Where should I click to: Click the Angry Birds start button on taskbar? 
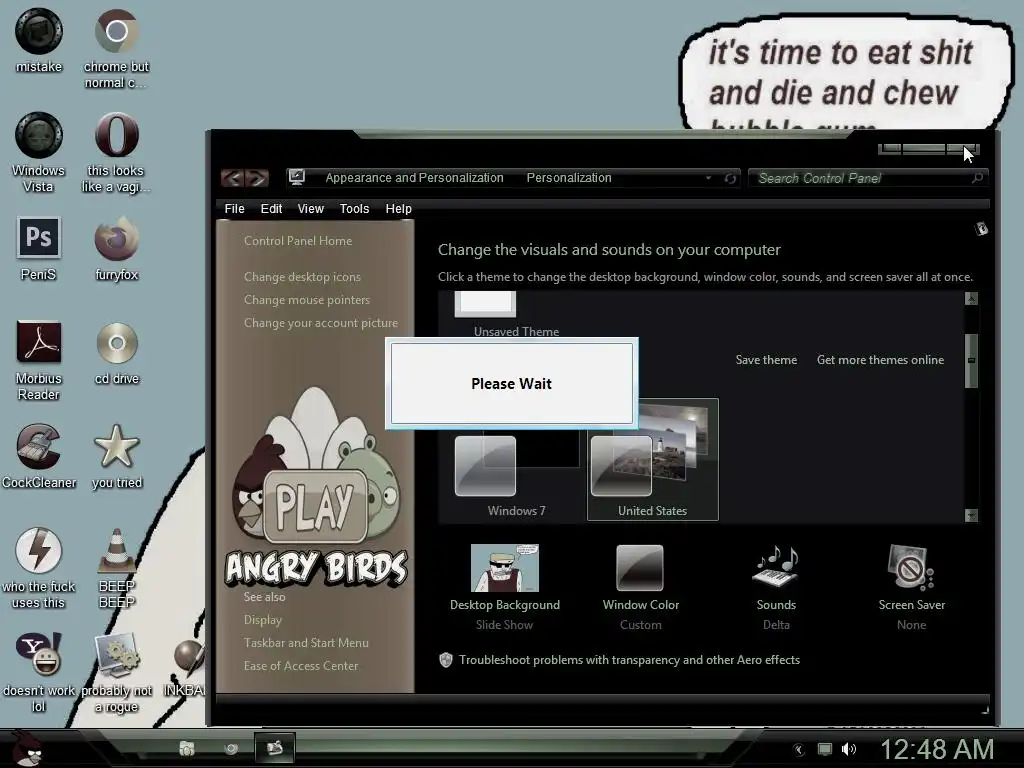pos(26,748)
